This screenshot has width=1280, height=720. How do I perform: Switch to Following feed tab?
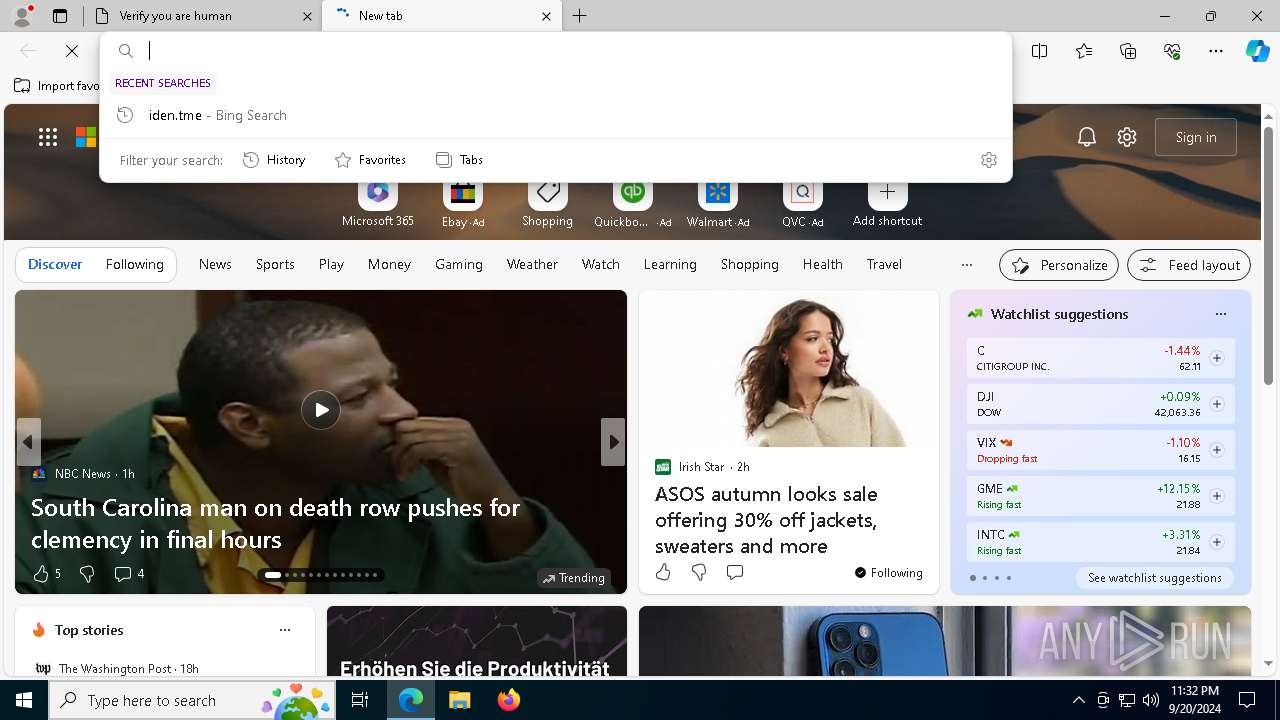pos(134,264)
